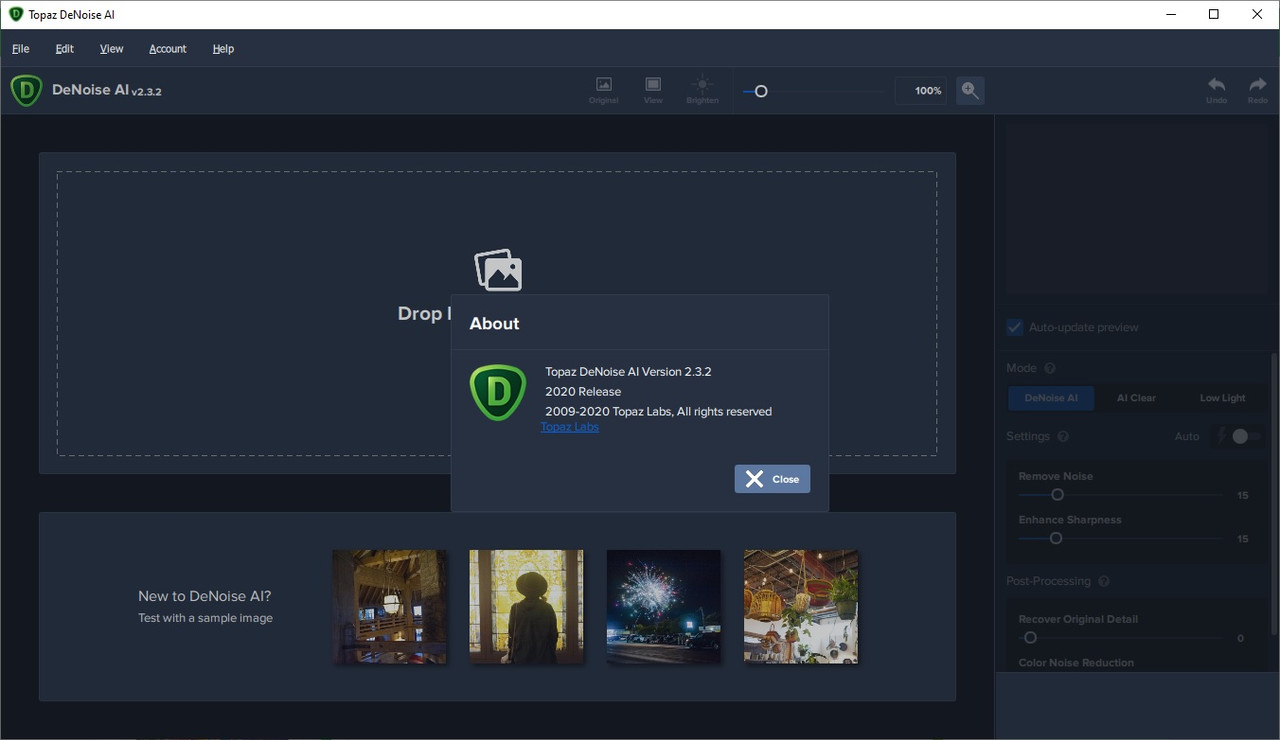
Task: Click the Settings help question mark icon
Action: click(x=1063, y=436)
